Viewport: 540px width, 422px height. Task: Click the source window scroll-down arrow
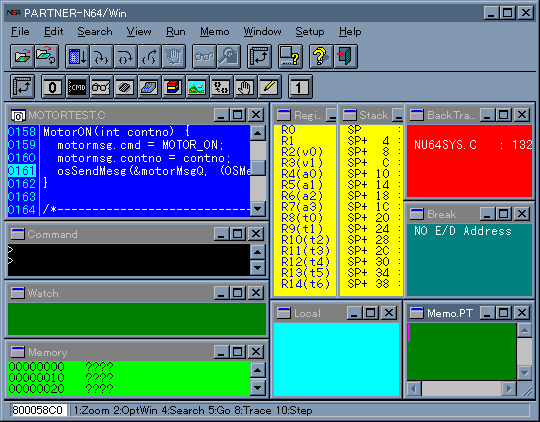point(258,209)
